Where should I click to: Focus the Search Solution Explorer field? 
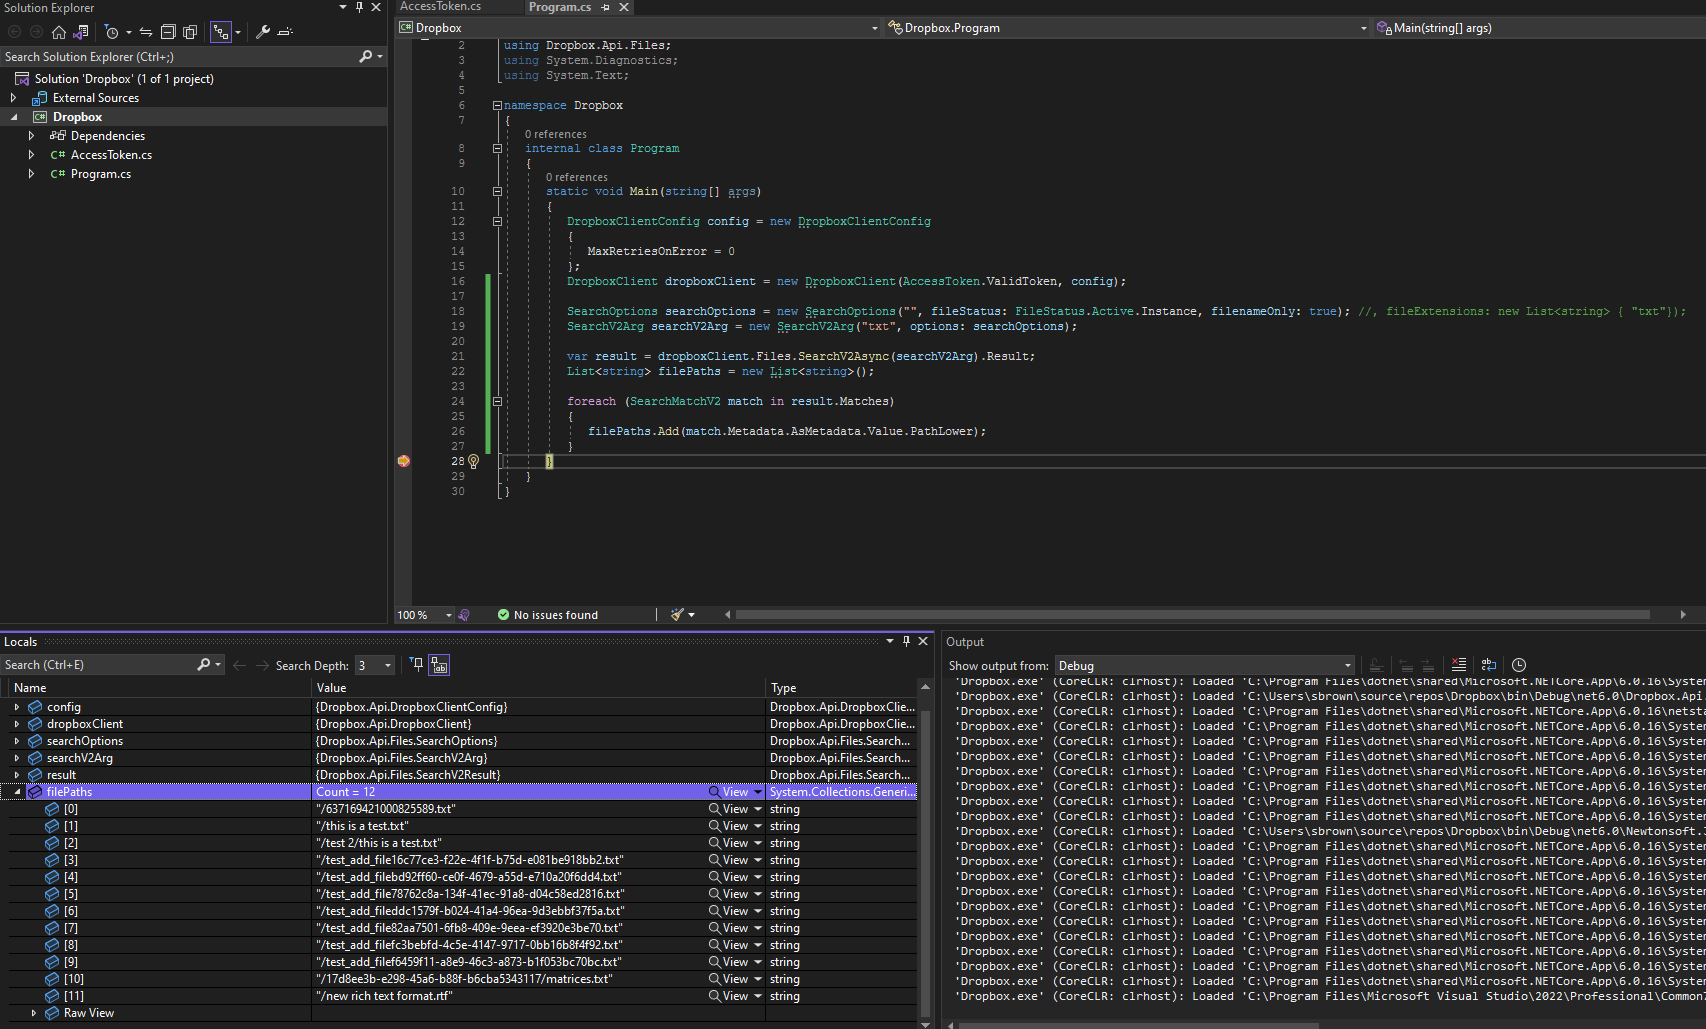[180, 57]
